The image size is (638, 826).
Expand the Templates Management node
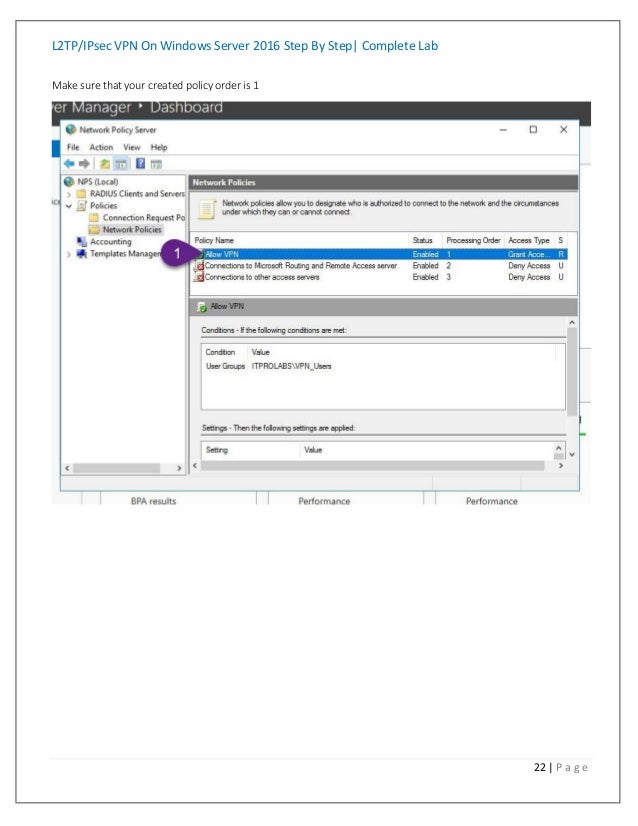[x=68, y=254]
